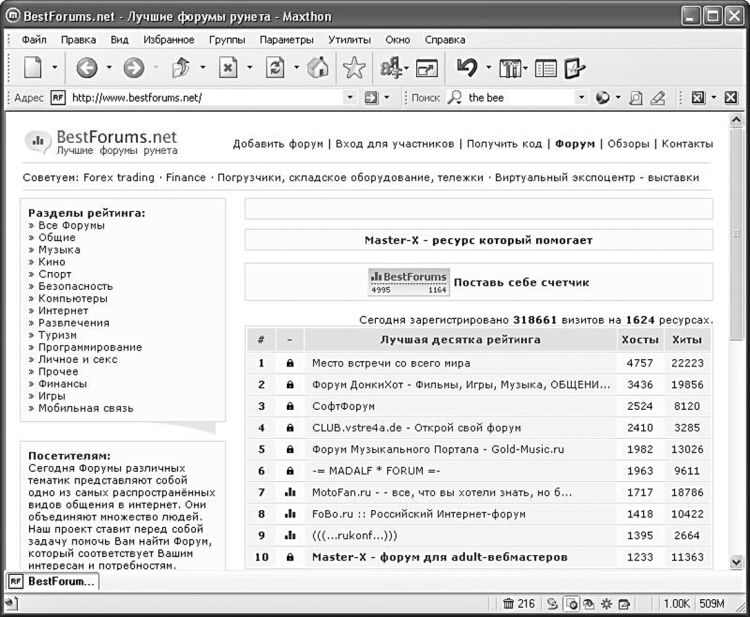Open Back button history dropdown
Viewport: 750px width, 617px height.
tap(109, 67)
